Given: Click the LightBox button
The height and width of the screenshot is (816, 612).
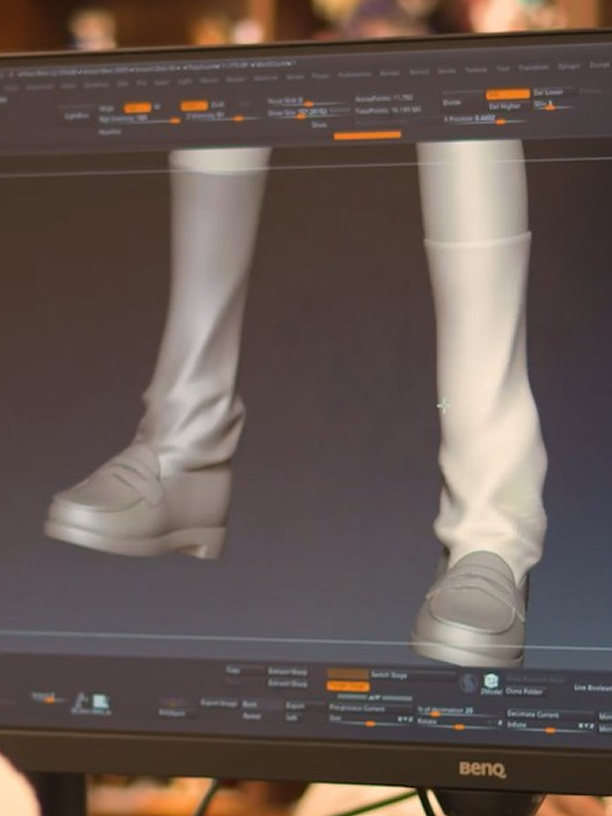Looking at the screenshot, I should (76, 117).
